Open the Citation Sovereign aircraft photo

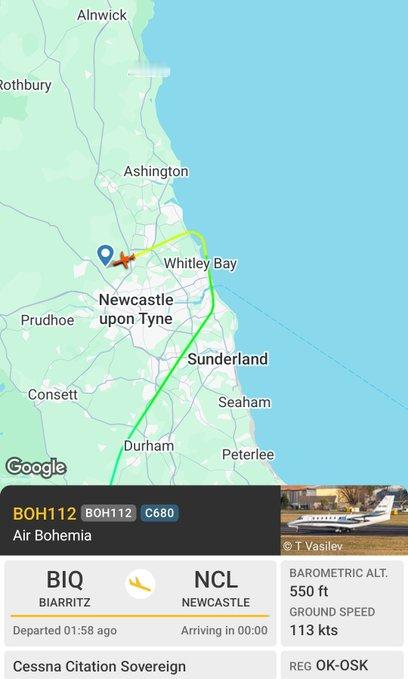tap(344, 520)
